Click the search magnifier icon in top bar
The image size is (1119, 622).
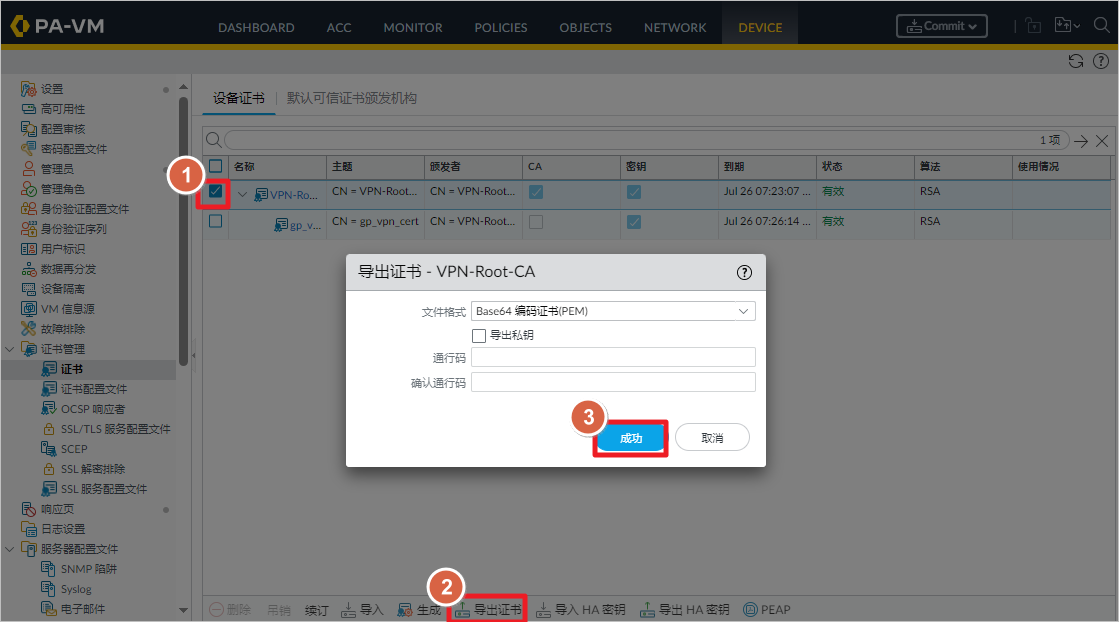coord(1102,26)
